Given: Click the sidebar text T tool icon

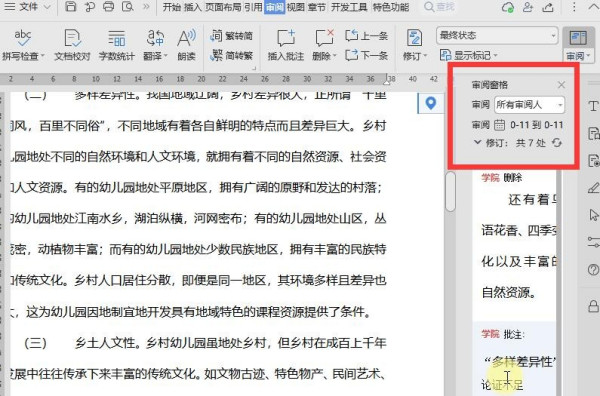Looking at the screenshot, I should click(x=593, y=106).
